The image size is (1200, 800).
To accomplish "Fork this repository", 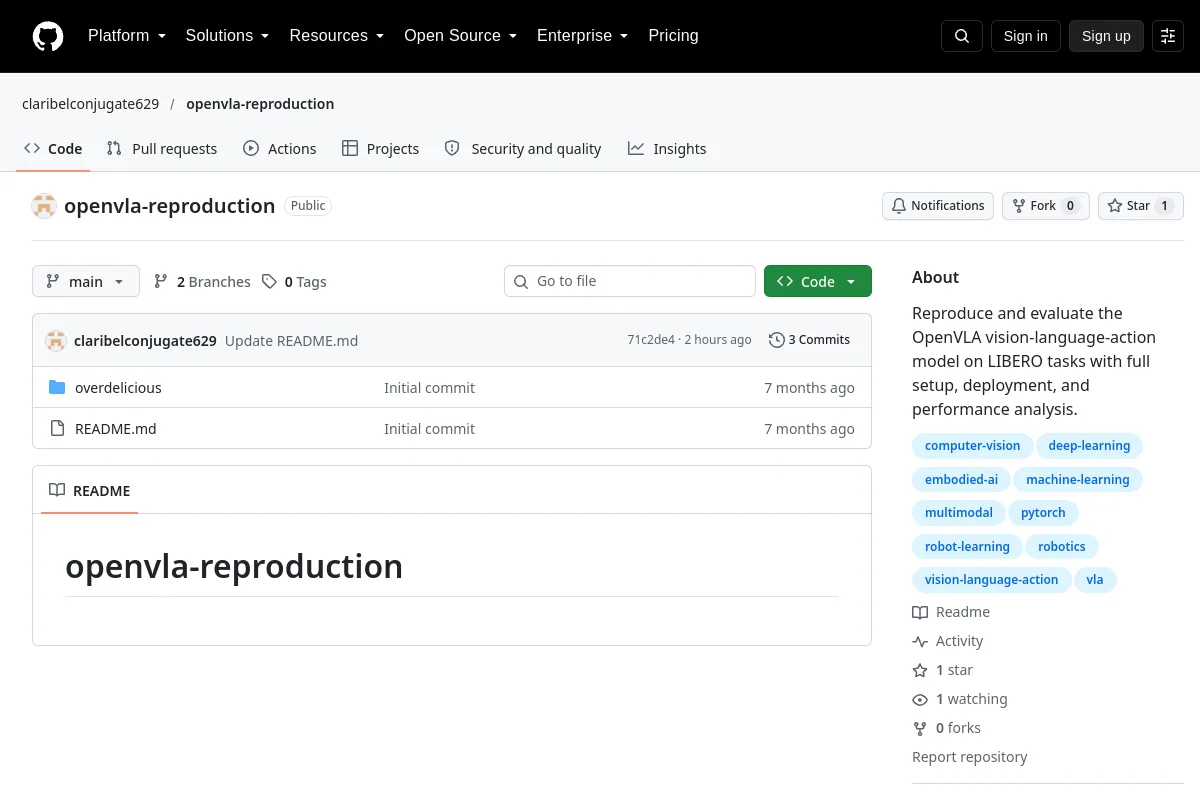I will (1045, 206).
